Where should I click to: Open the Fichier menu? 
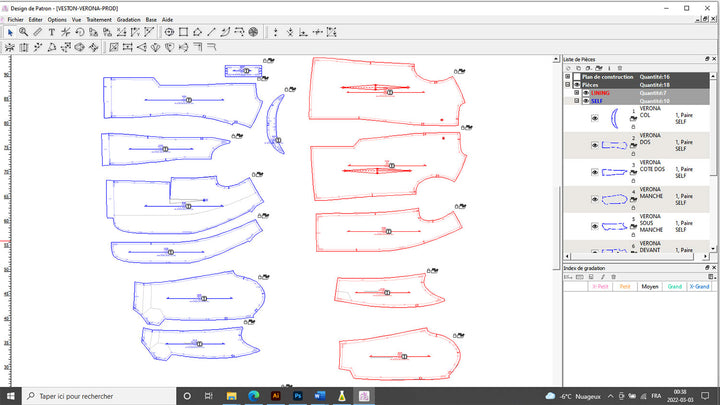(x=15, y=20)
